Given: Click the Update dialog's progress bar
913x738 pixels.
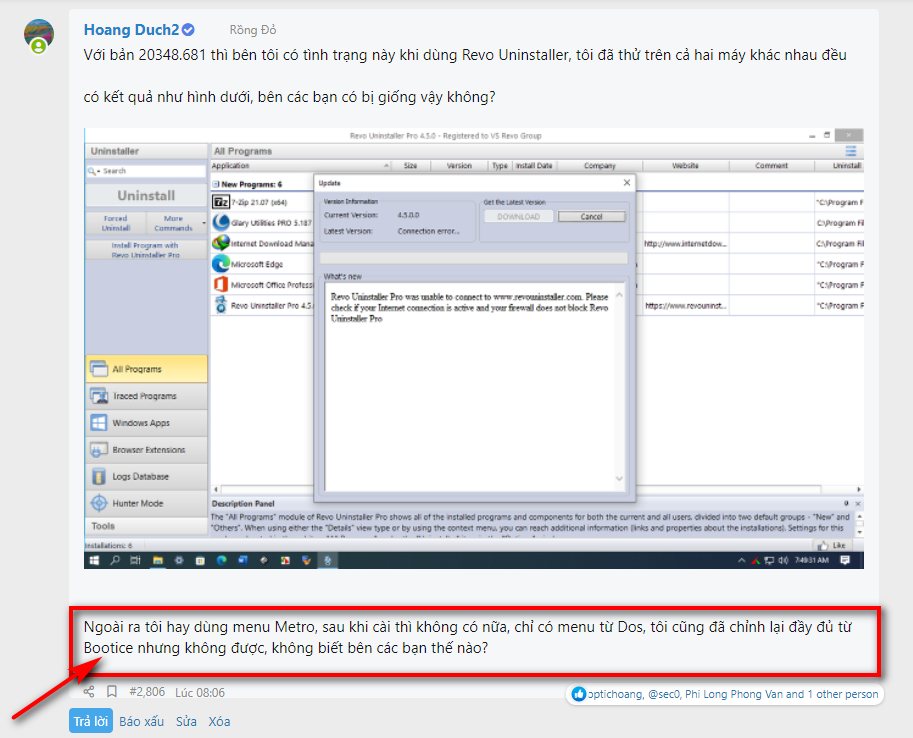Looking at the screenshot, I should click(474, 258).
